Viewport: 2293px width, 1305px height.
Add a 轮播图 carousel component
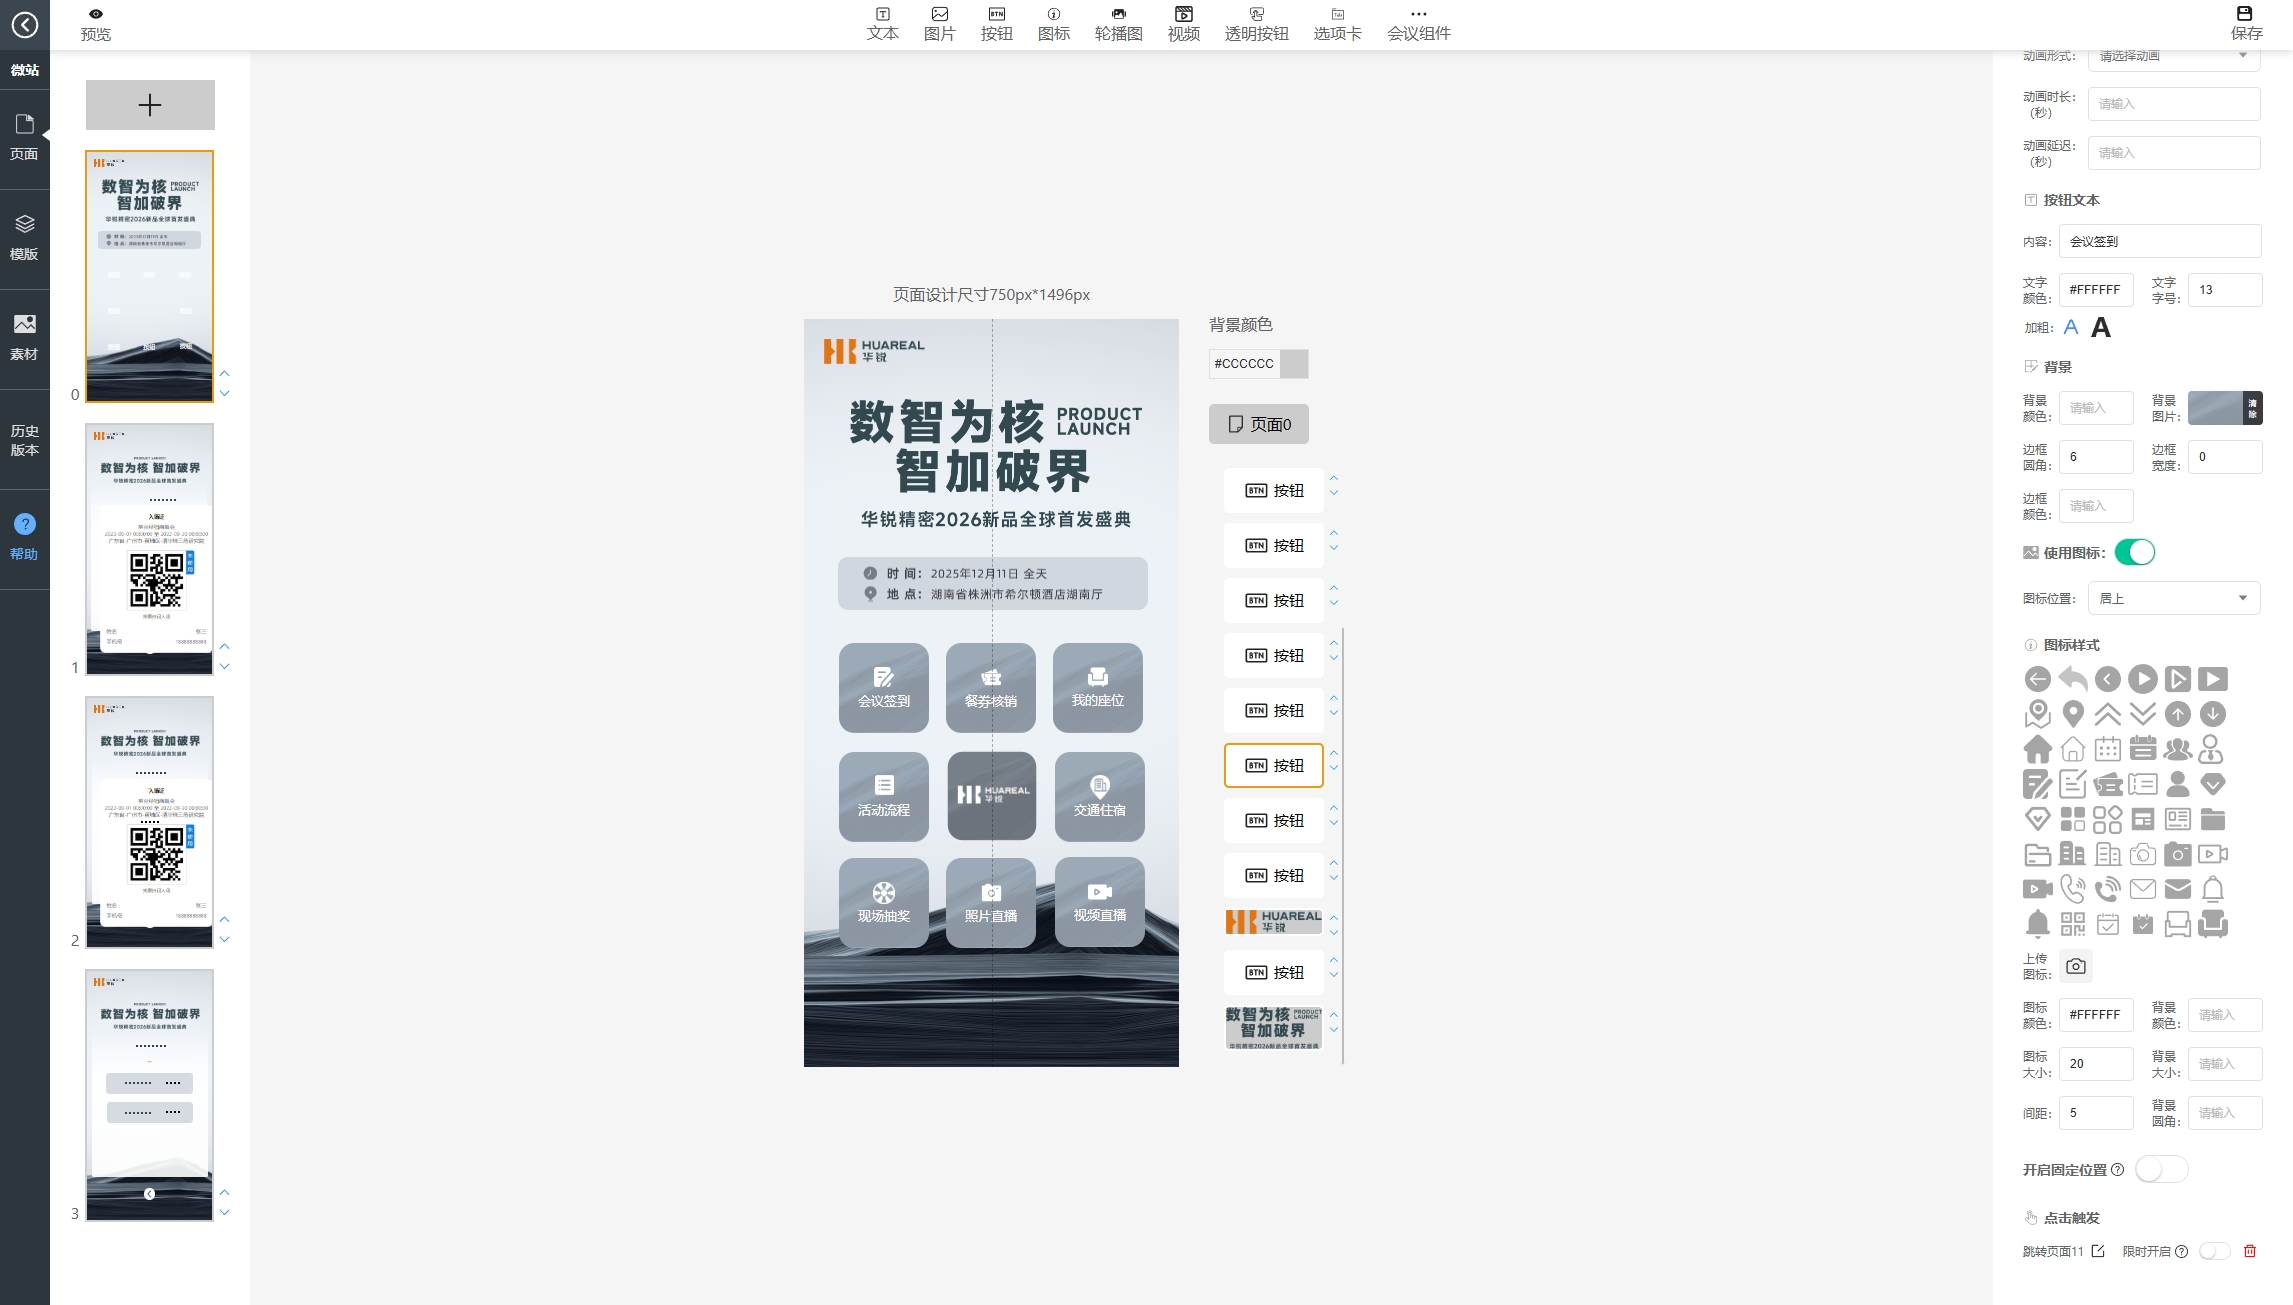click(1118, 23)
